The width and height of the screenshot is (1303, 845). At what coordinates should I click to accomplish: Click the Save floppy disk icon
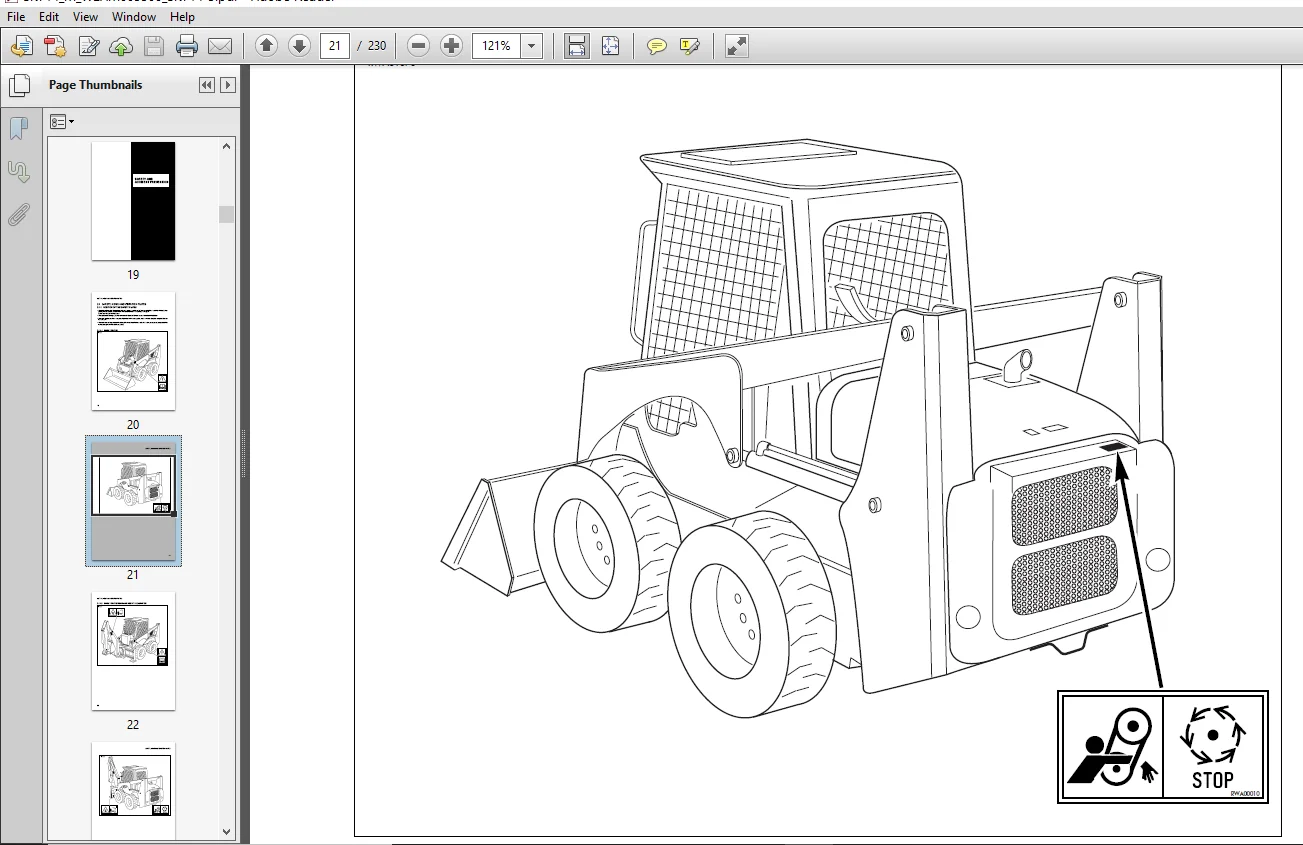click(x=154, y=46)
